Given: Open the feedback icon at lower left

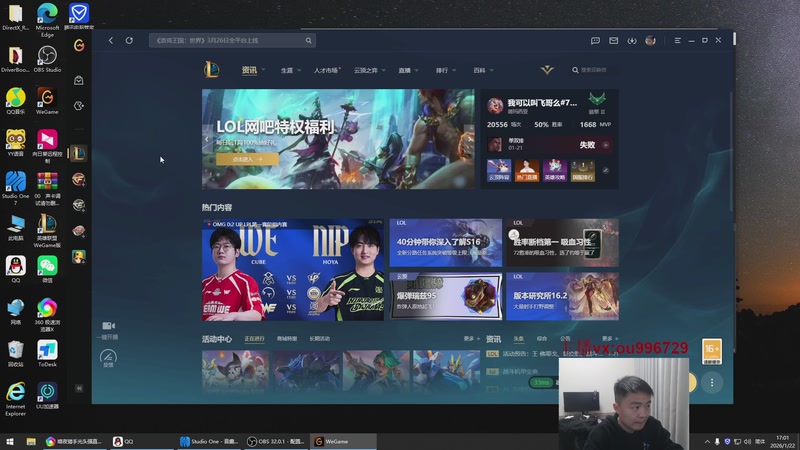Looking at the screenshot, I should click(108, 356).
